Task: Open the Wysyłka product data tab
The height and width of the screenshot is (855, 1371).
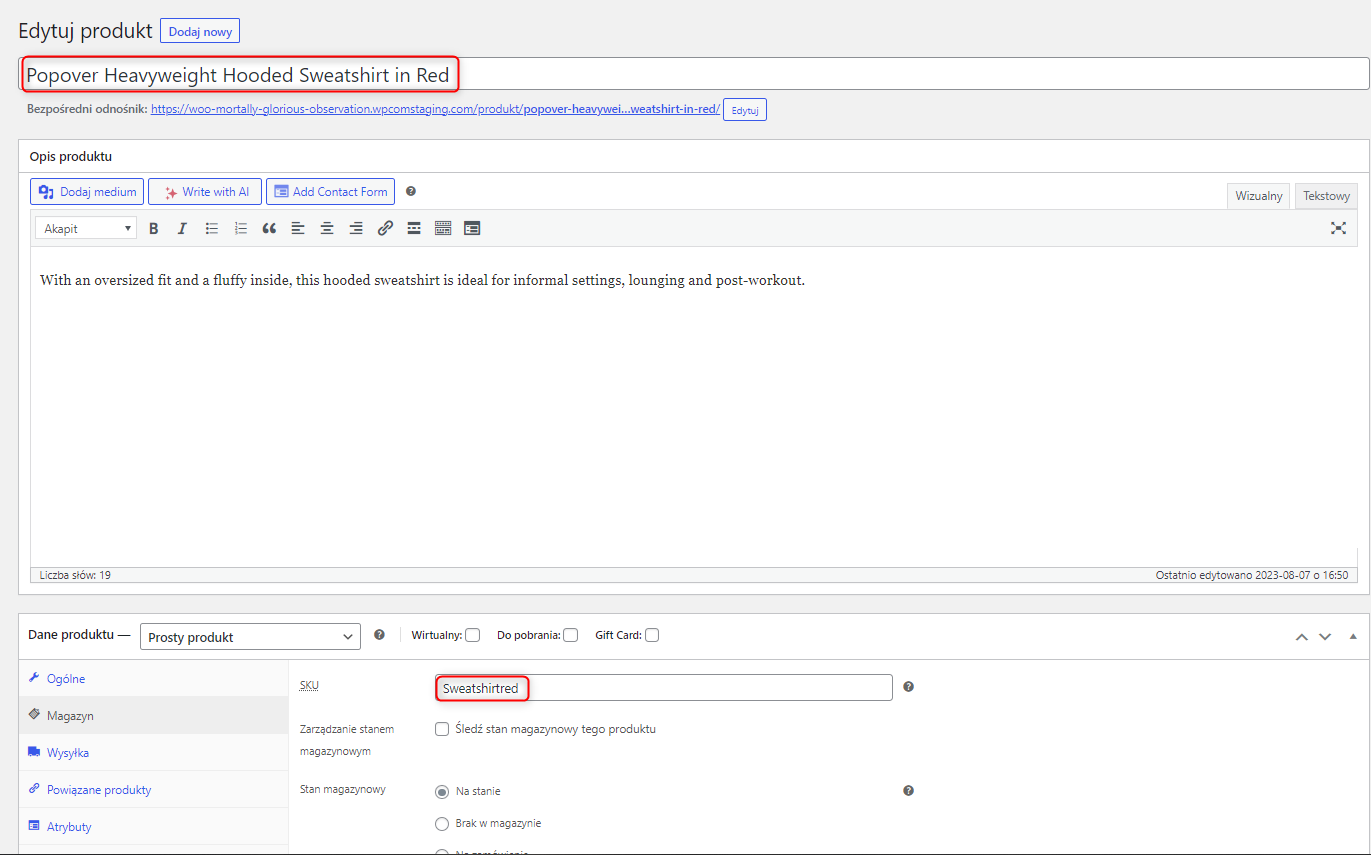Action: pyautogui.click(x=154, y=753)
